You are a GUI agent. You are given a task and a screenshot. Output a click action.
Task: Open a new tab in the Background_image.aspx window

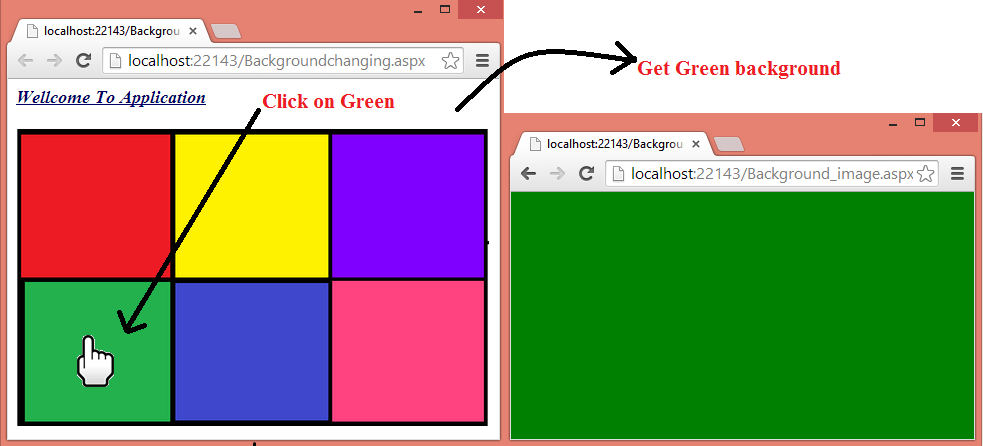(x=728, y=144)
